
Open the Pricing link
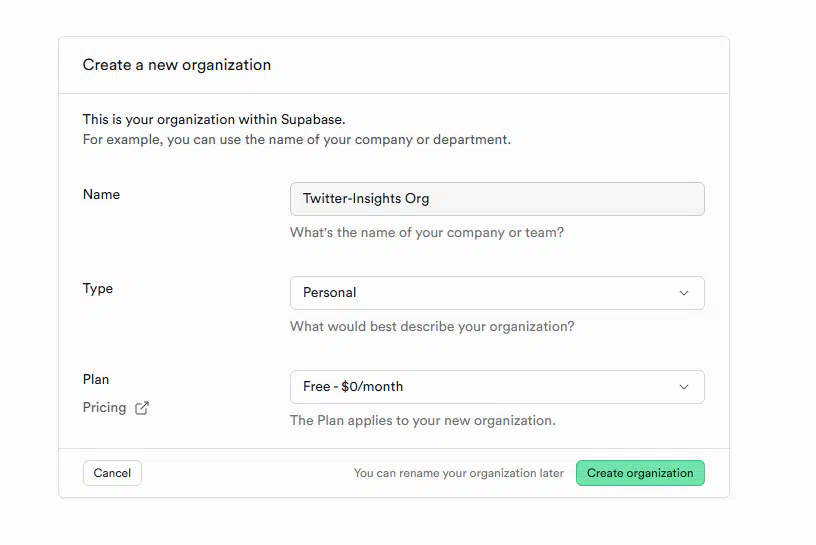pyautogui.click(x=105, y=408)
